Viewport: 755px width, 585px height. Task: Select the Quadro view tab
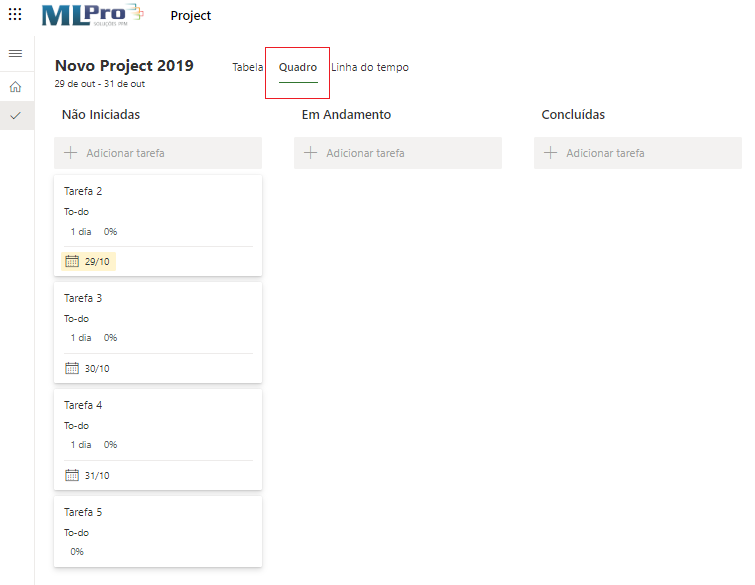pyautogui.click(x=298, y=67)
